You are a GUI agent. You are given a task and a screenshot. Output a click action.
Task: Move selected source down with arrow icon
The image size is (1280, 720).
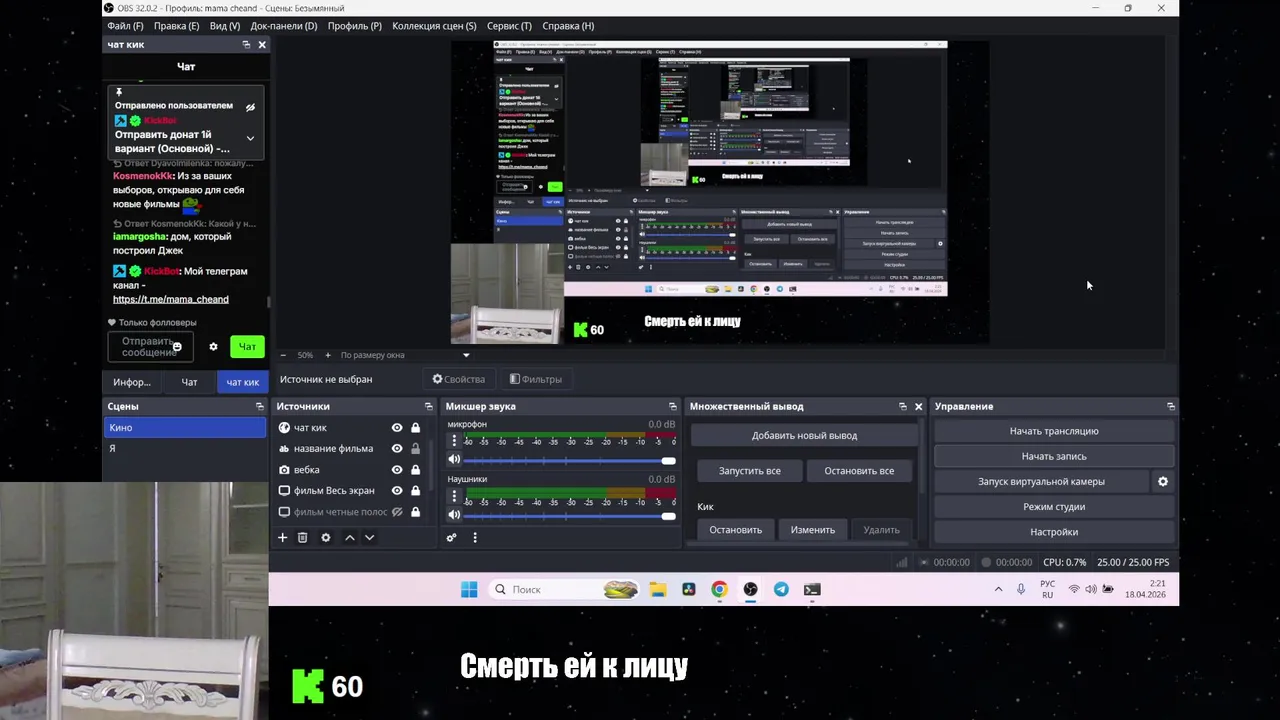click(369, 538)
